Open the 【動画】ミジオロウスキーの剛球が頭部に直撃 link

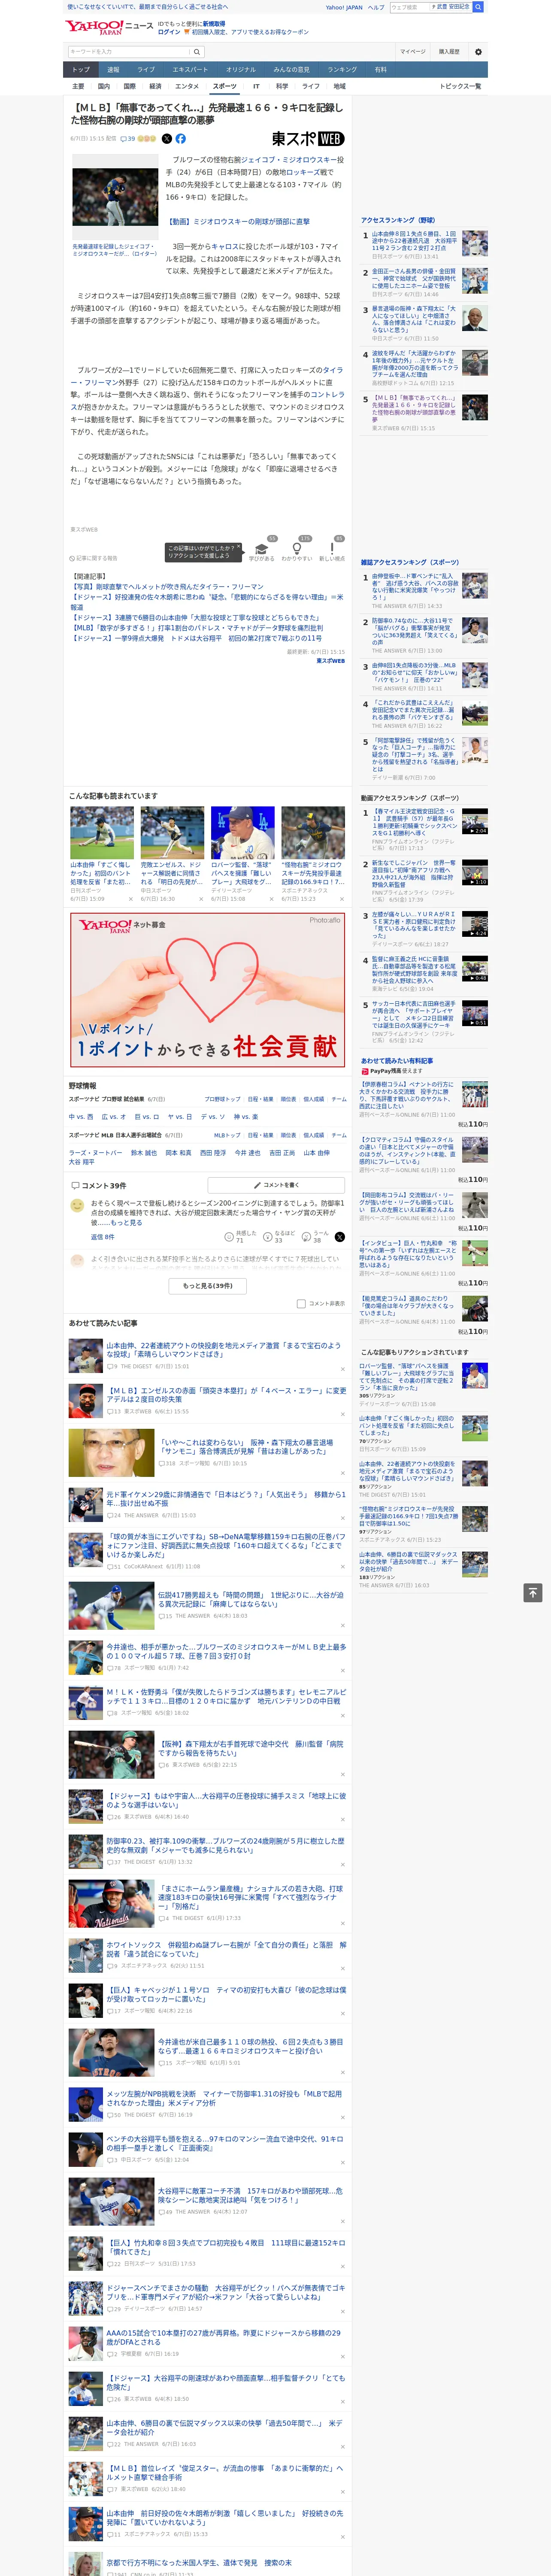tap(238, 222)
